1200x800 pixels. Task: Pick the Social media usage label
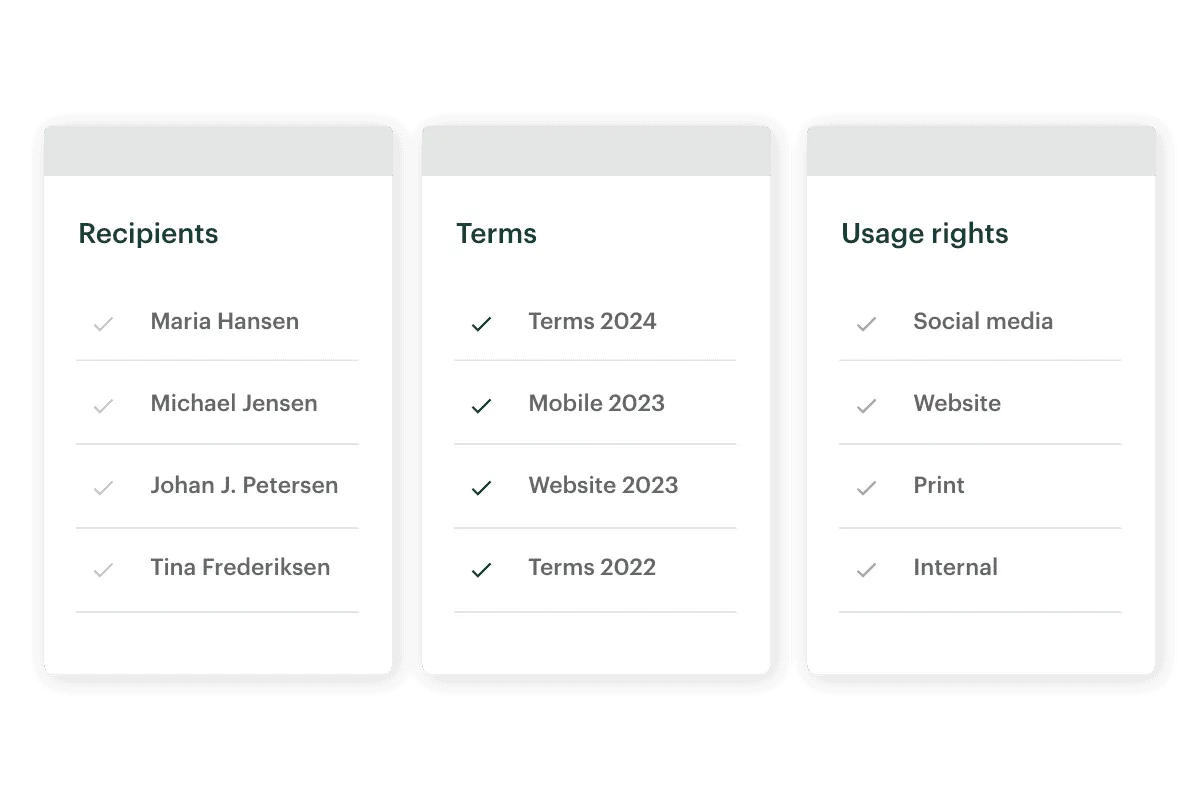click(x=983, y=321)
